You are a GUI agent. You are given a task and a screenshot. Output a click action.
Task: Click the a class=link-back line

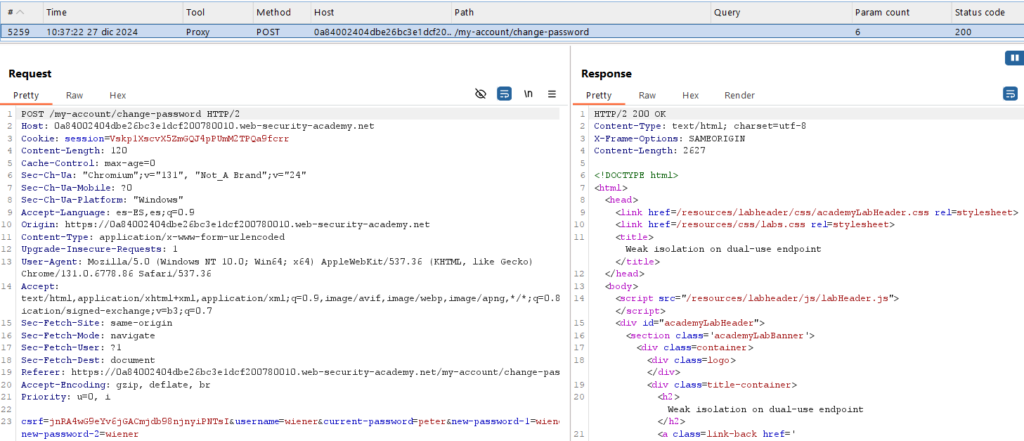pyautogui.click(x=727, y=434)
